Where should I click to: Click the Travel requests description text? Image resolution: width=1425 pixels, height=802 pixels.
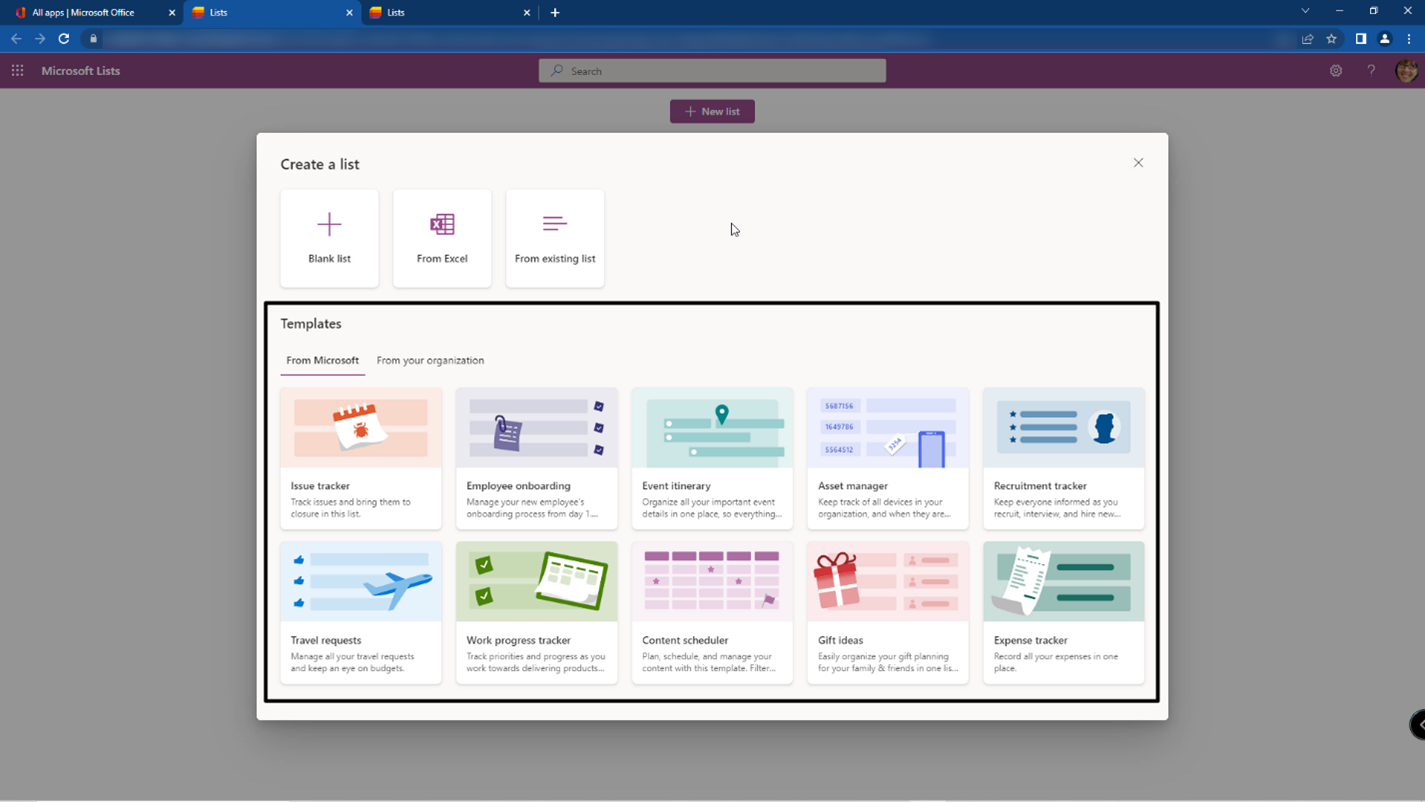coord(352,662)
